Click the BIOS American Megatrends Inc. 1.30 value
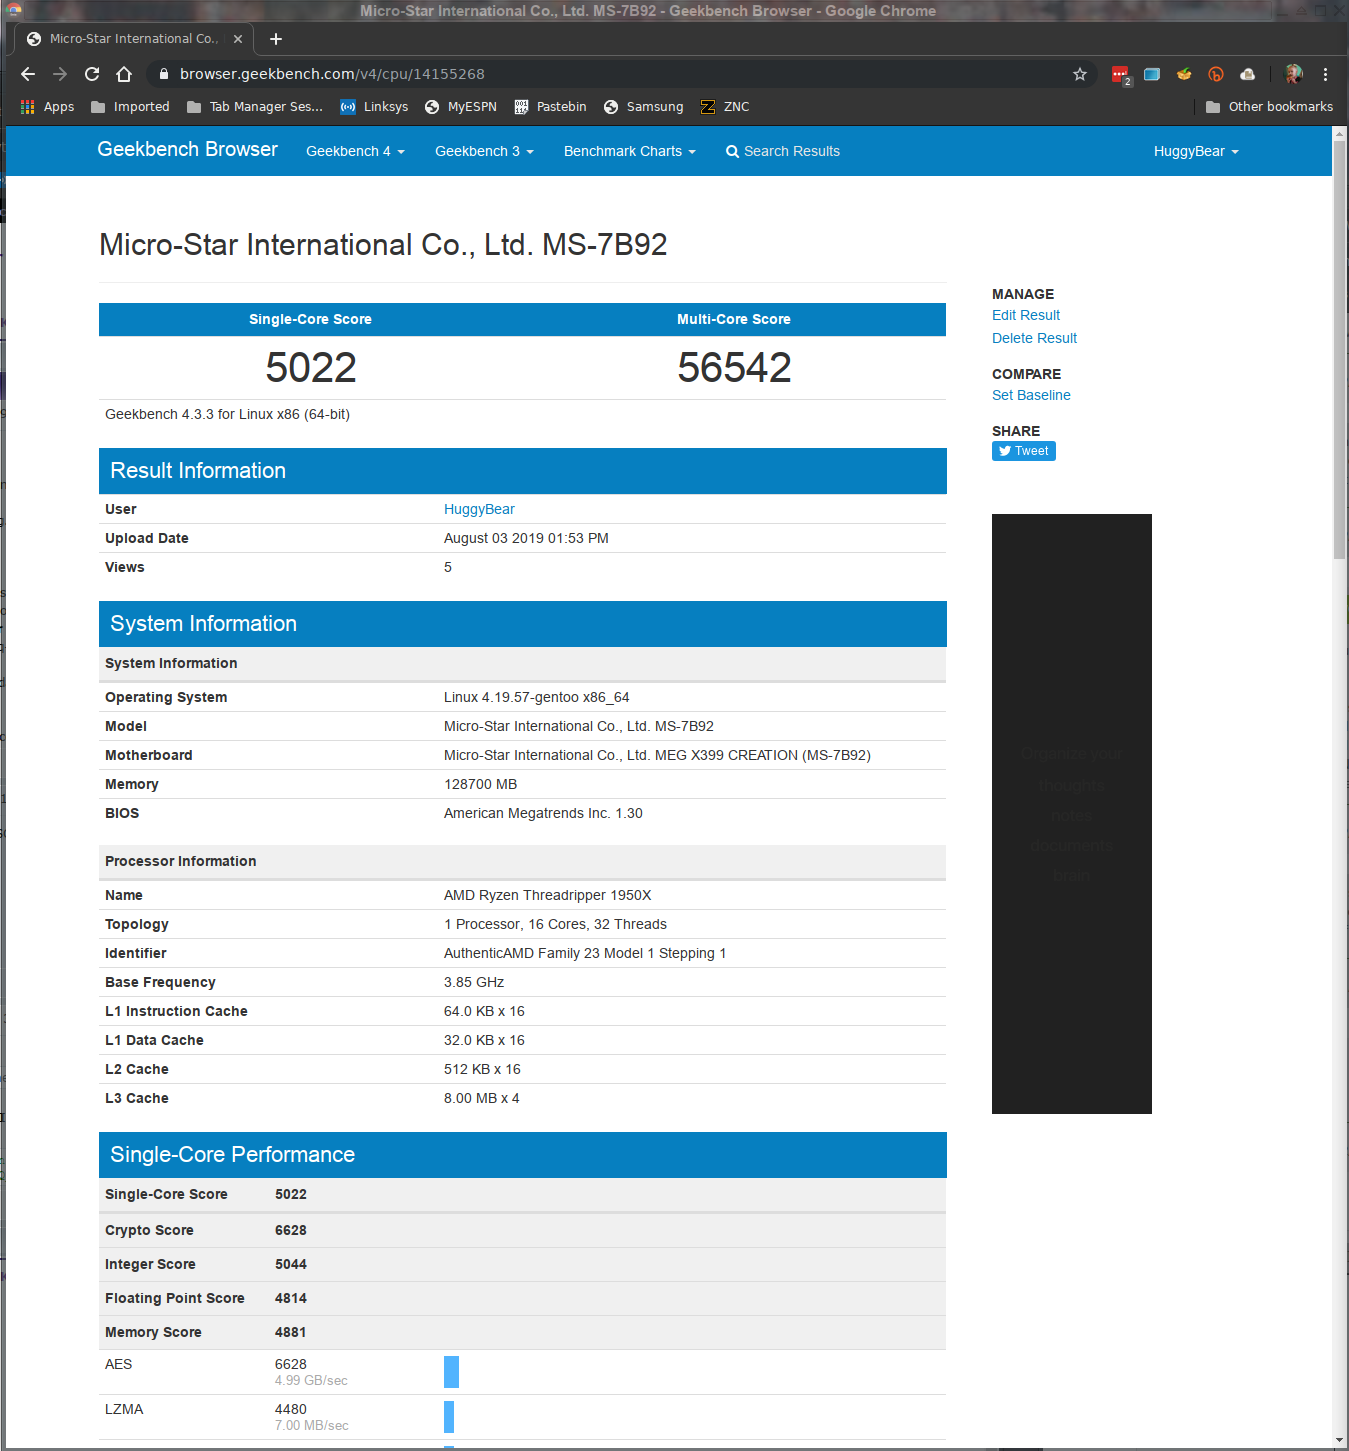This screenshot has width=1349, height=1451. click(x=543, y=813)
